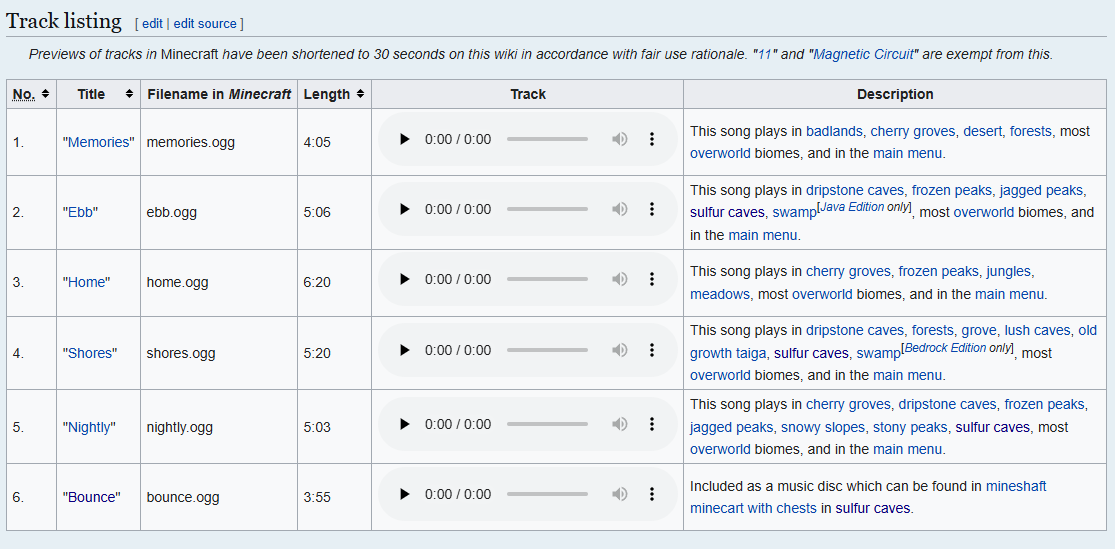Viewport: 1115px width, 549px height.
Task: Seek on the Memories track progress bar
Action: (548, 139)
